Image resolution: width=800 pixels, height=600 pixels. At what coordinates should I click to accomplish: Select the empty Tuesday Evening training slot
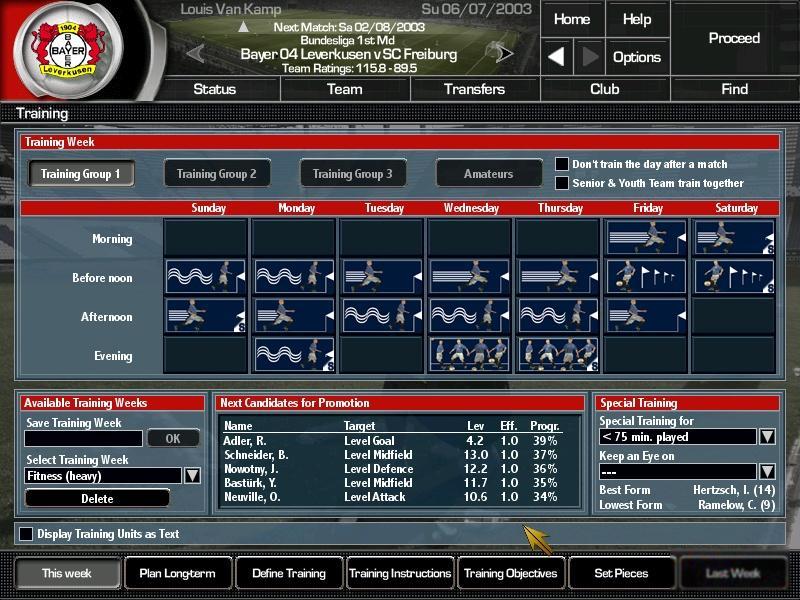click(x=382, y=355)
